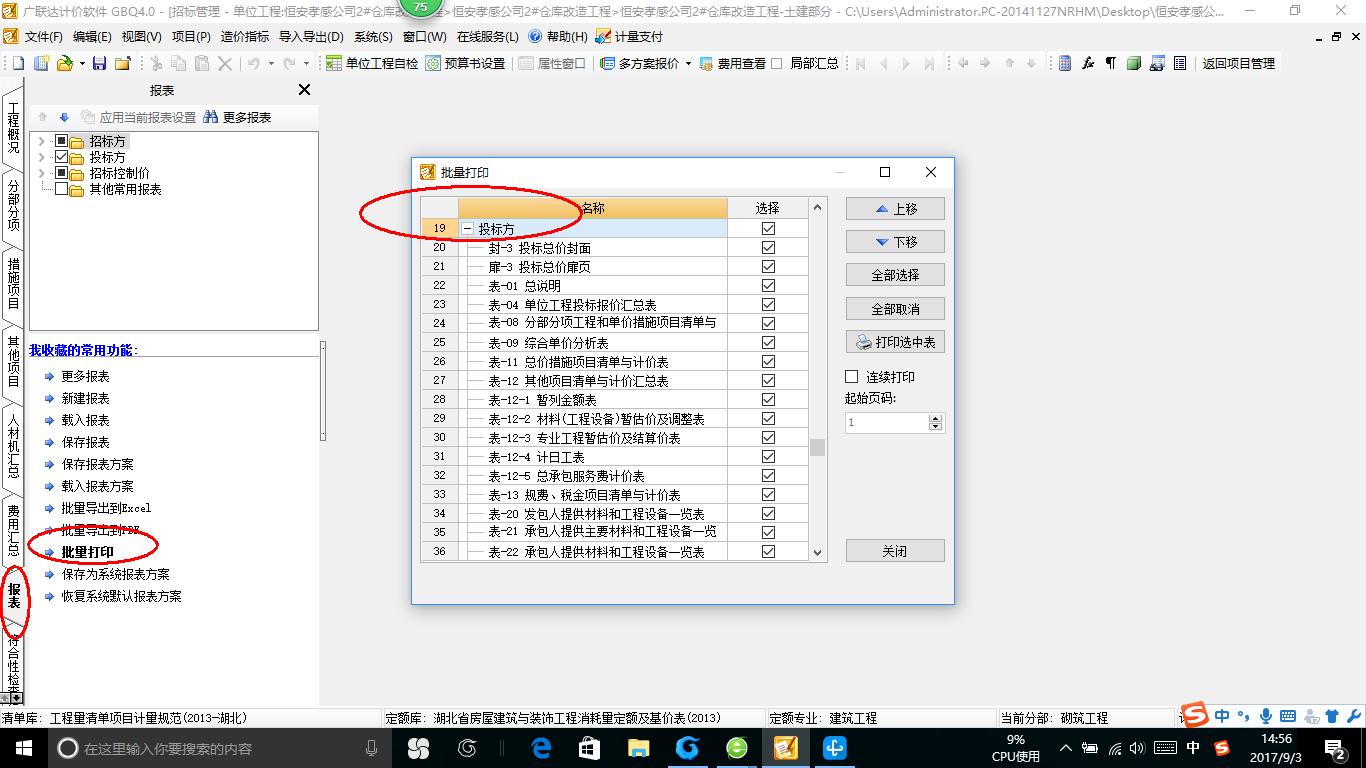Expand the 投标方 tree node in left panel
Viewport: 1366px width, 768px height.
click(41, 158)
